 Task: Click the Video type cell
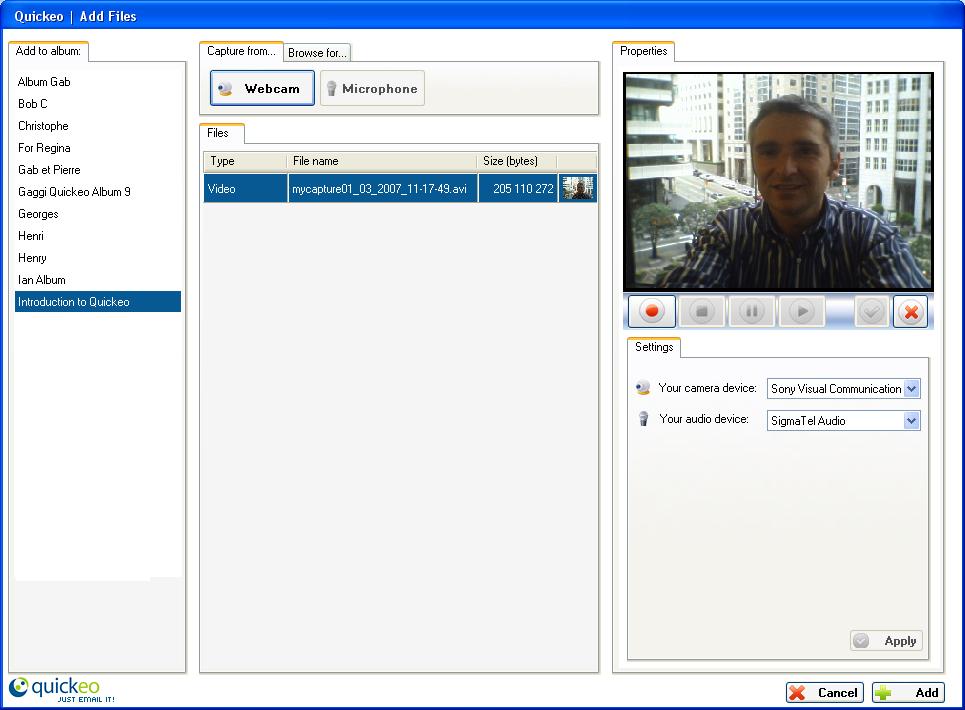[x=246, y=189]
